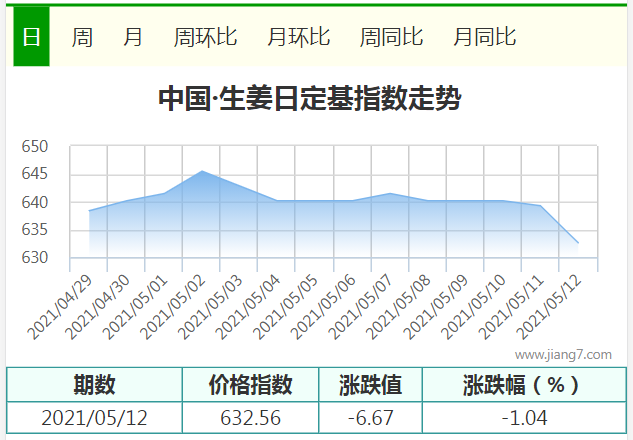Click the chart title 中国·生姜日定基指数走势

click(x=310, y=98)
